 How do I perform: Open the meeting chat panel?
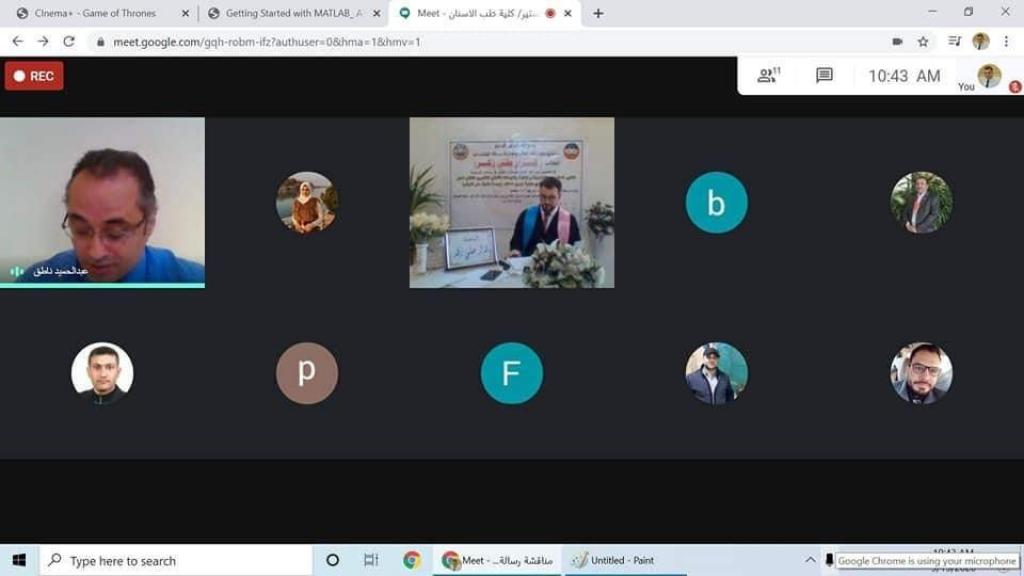(824, 76)
